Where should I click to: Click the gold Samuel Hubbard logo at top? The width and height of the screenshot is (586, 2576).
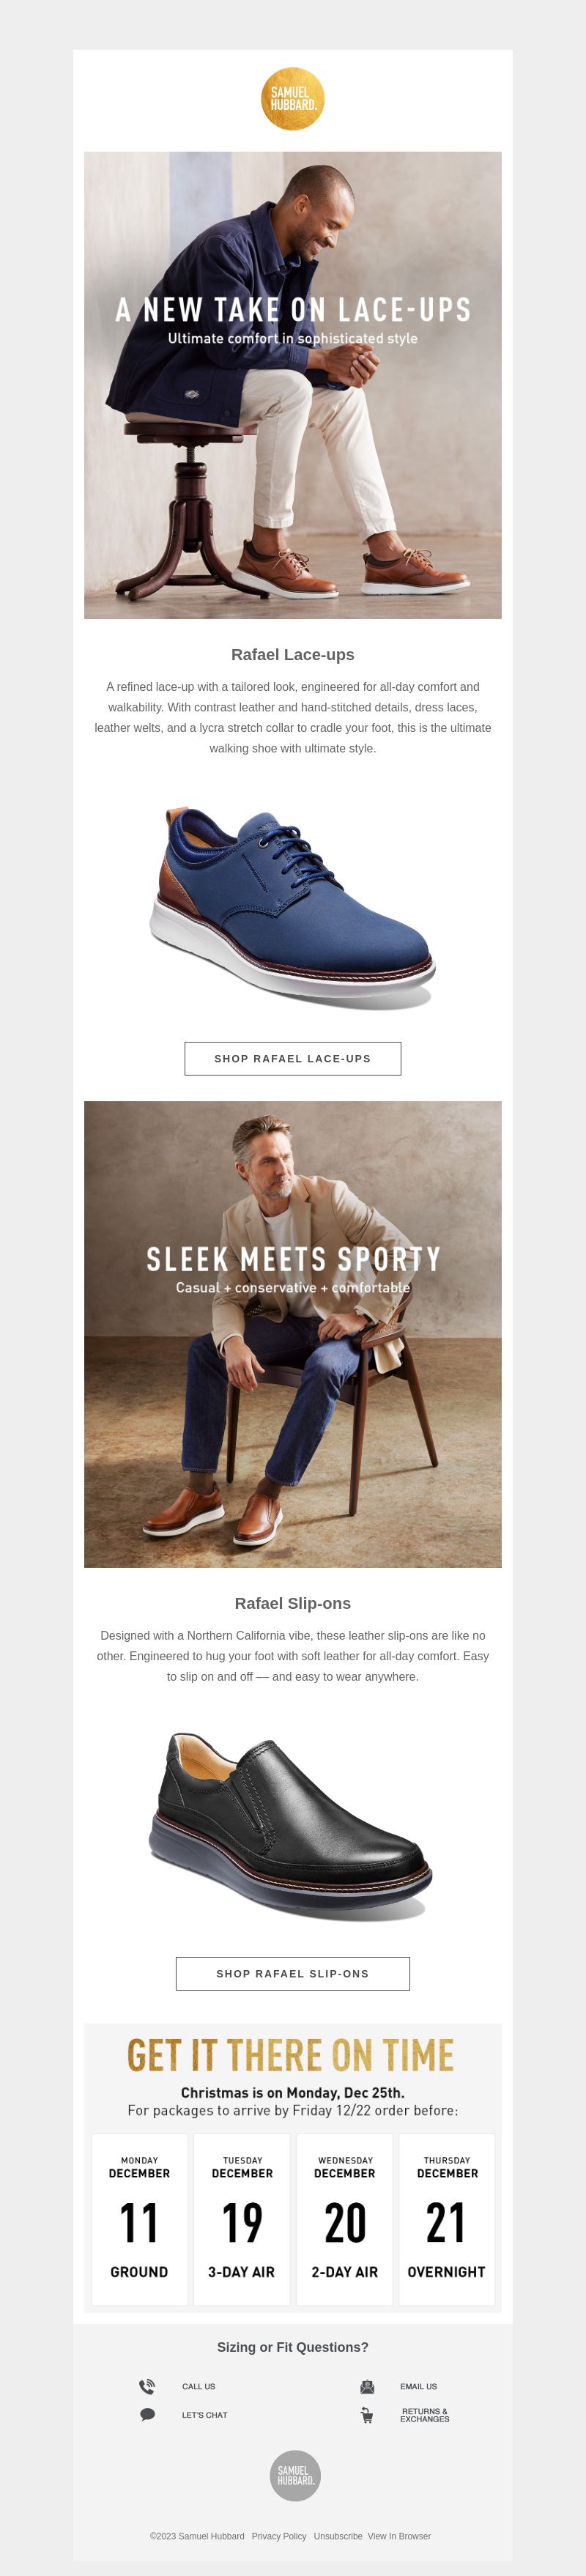coord(293,99)
